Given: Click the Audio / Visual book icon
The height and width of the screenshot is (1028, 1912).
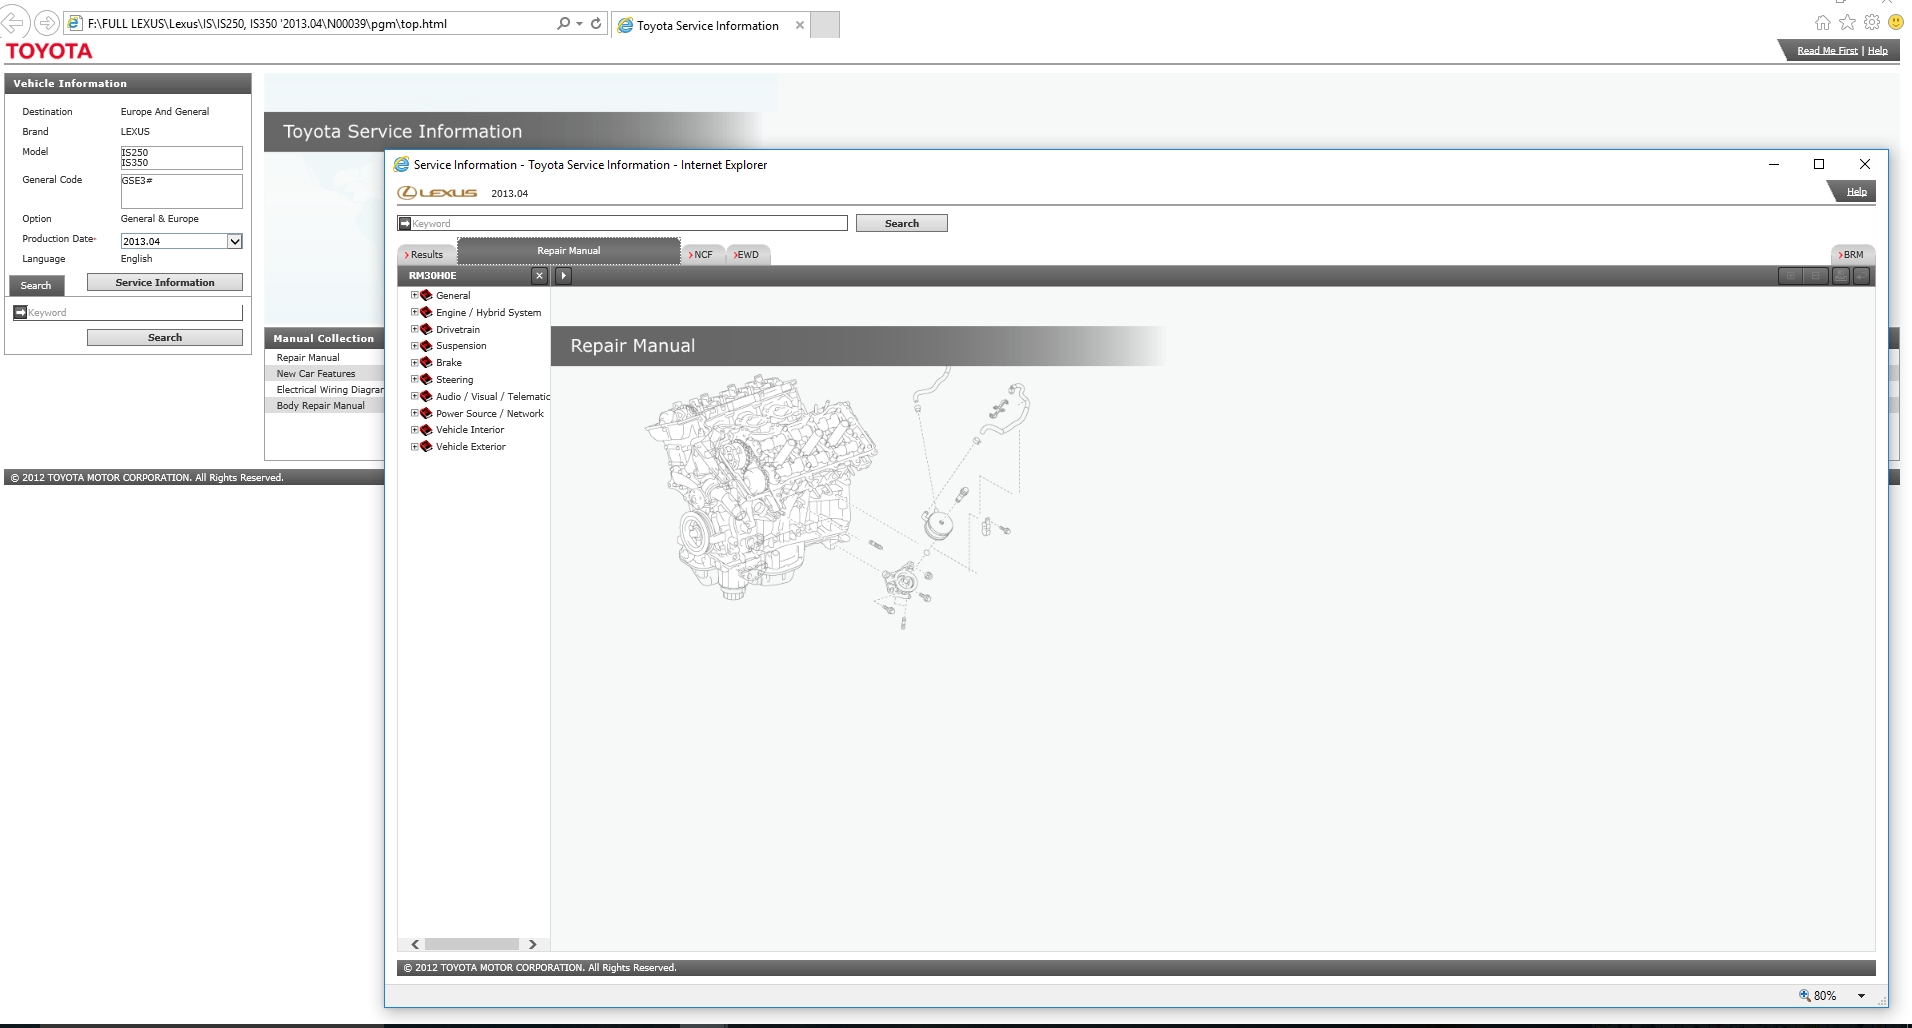Looking at the screenshot, I should [x=426, y=396].
